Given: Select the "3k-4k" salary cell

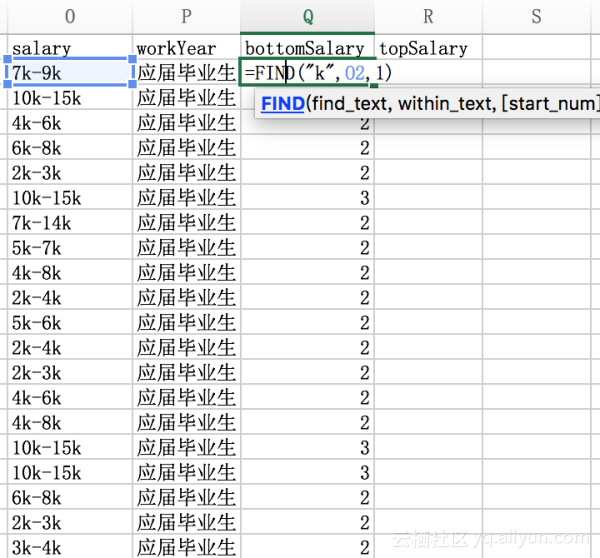Looking at the screenshot, I should [70, 547].
